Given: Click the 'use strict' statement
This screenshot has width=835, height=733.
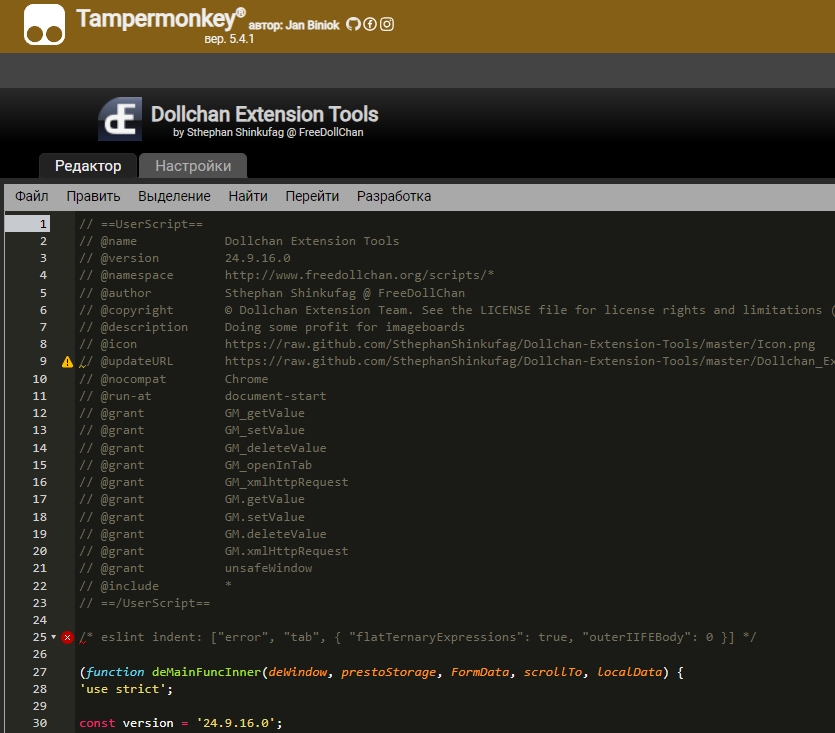Looking at the screenshot, I should [126, 689].
